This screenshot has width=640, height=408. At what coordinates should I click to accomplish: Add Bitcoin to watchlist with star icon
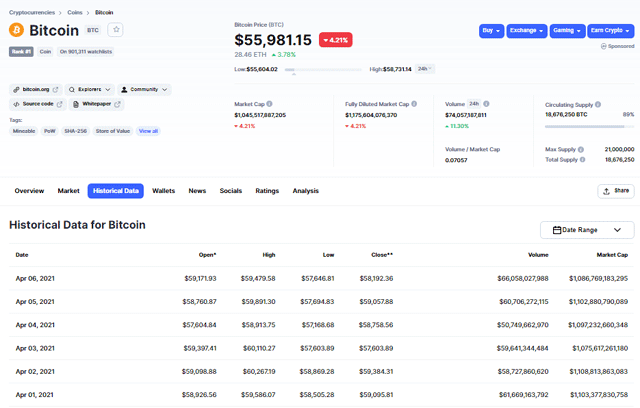click(x=116, y=30)
